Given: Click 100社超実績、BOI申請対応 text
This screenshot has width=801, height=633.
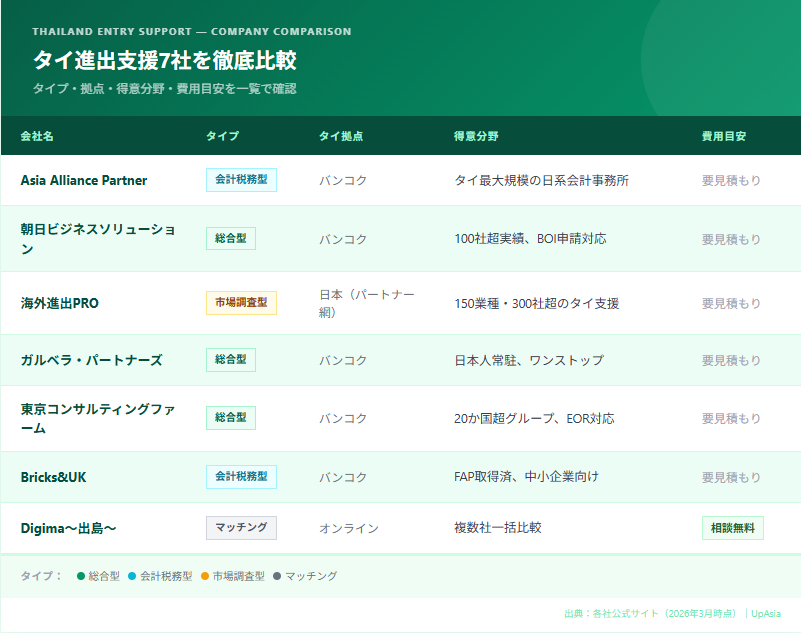Looking at the screenshot, I should pos(530,239).
